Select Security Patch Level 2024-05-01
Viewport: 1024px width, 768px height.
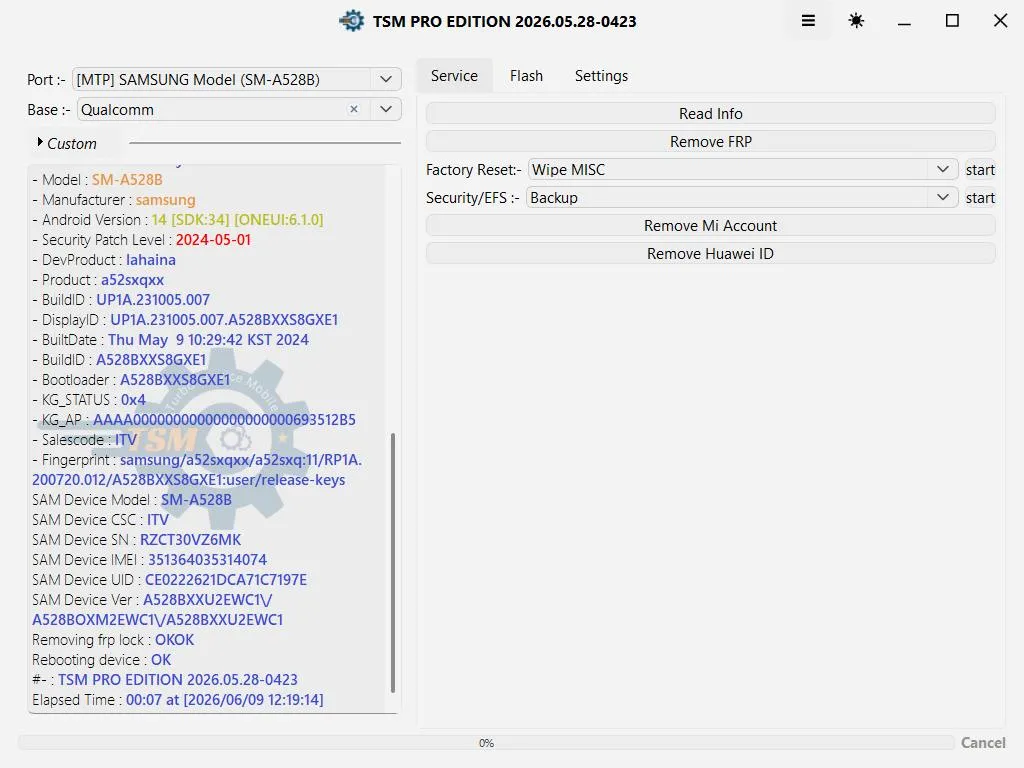click(213, 240)
